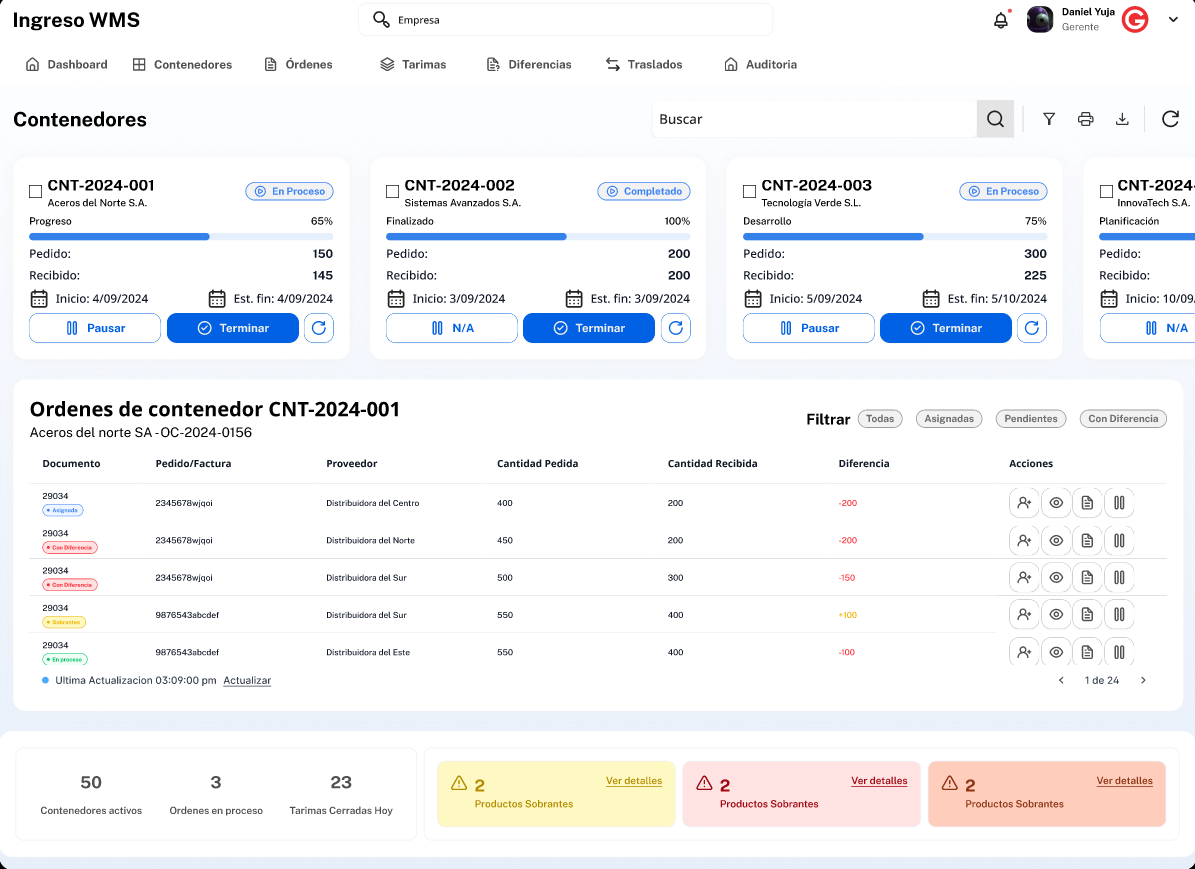This screenshot has height=869, width=1195.
Task: Click the search magnifier button beside Buscar
Action: click(x=995, y=119)
